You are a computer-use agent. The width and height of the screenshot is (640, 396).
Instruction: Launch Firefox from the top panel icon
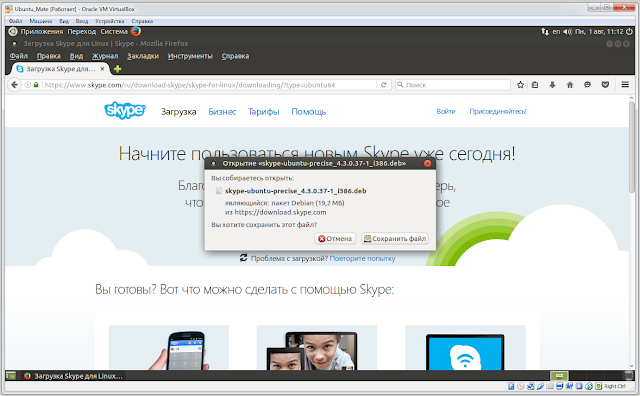point(136,31)
